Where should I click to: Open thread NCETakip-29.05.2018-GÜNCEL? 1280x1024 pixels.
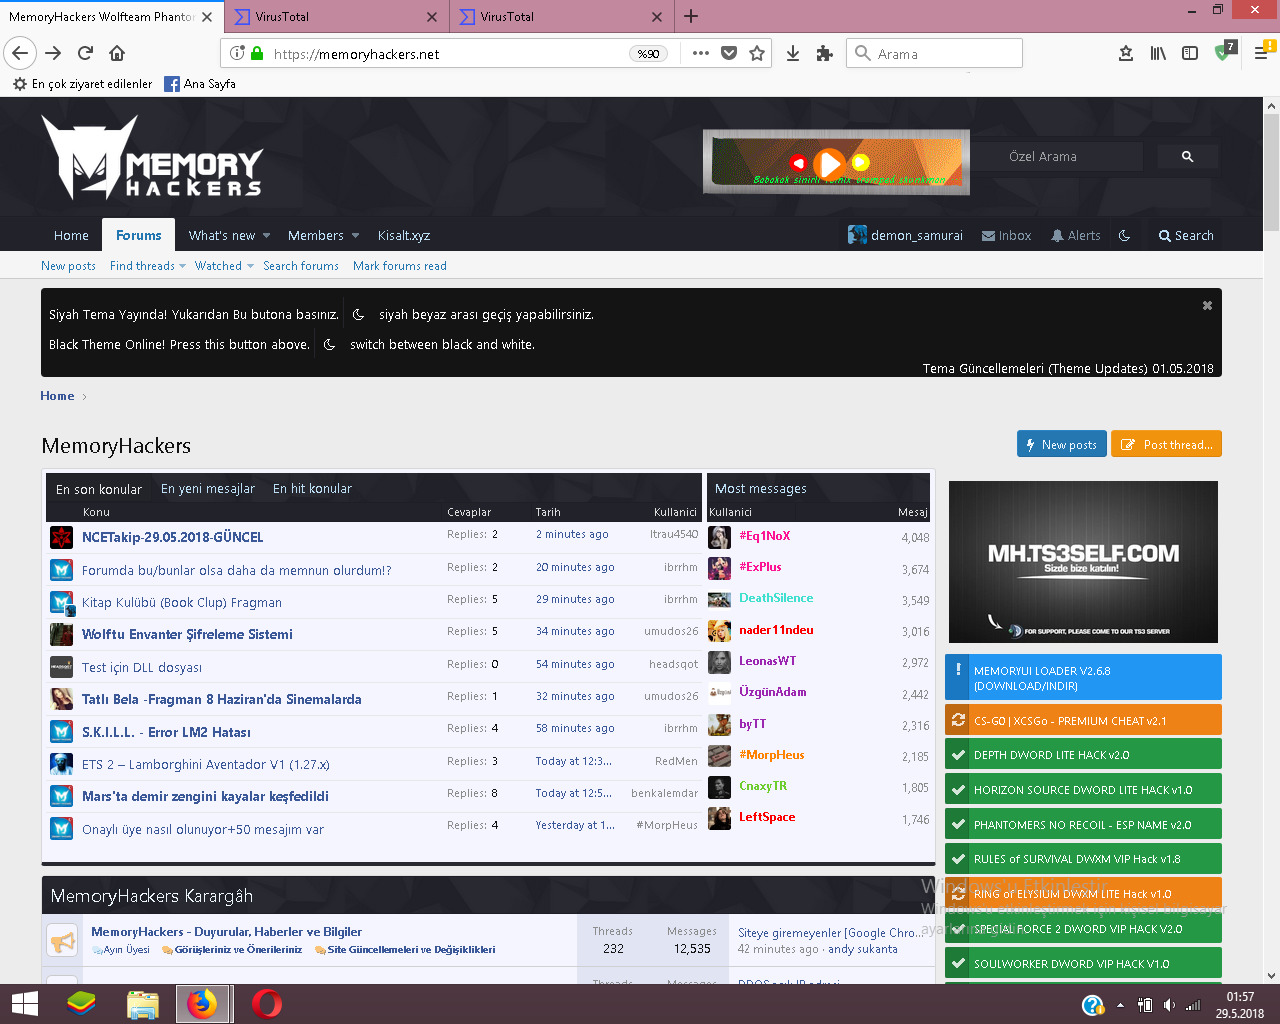173,537
